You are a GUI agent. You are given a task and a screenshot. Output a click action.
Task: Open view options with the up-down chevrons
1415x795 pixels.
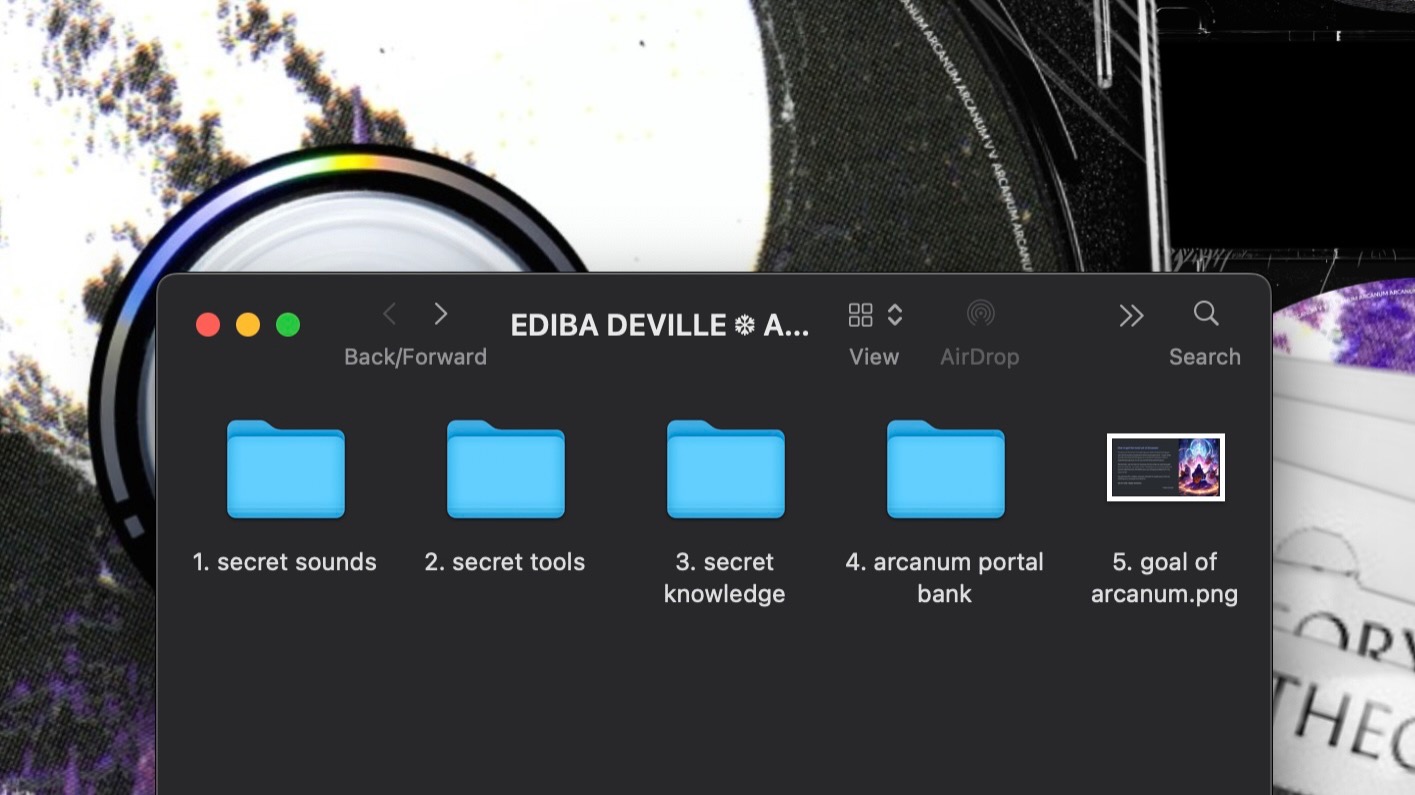coord(895,315)
